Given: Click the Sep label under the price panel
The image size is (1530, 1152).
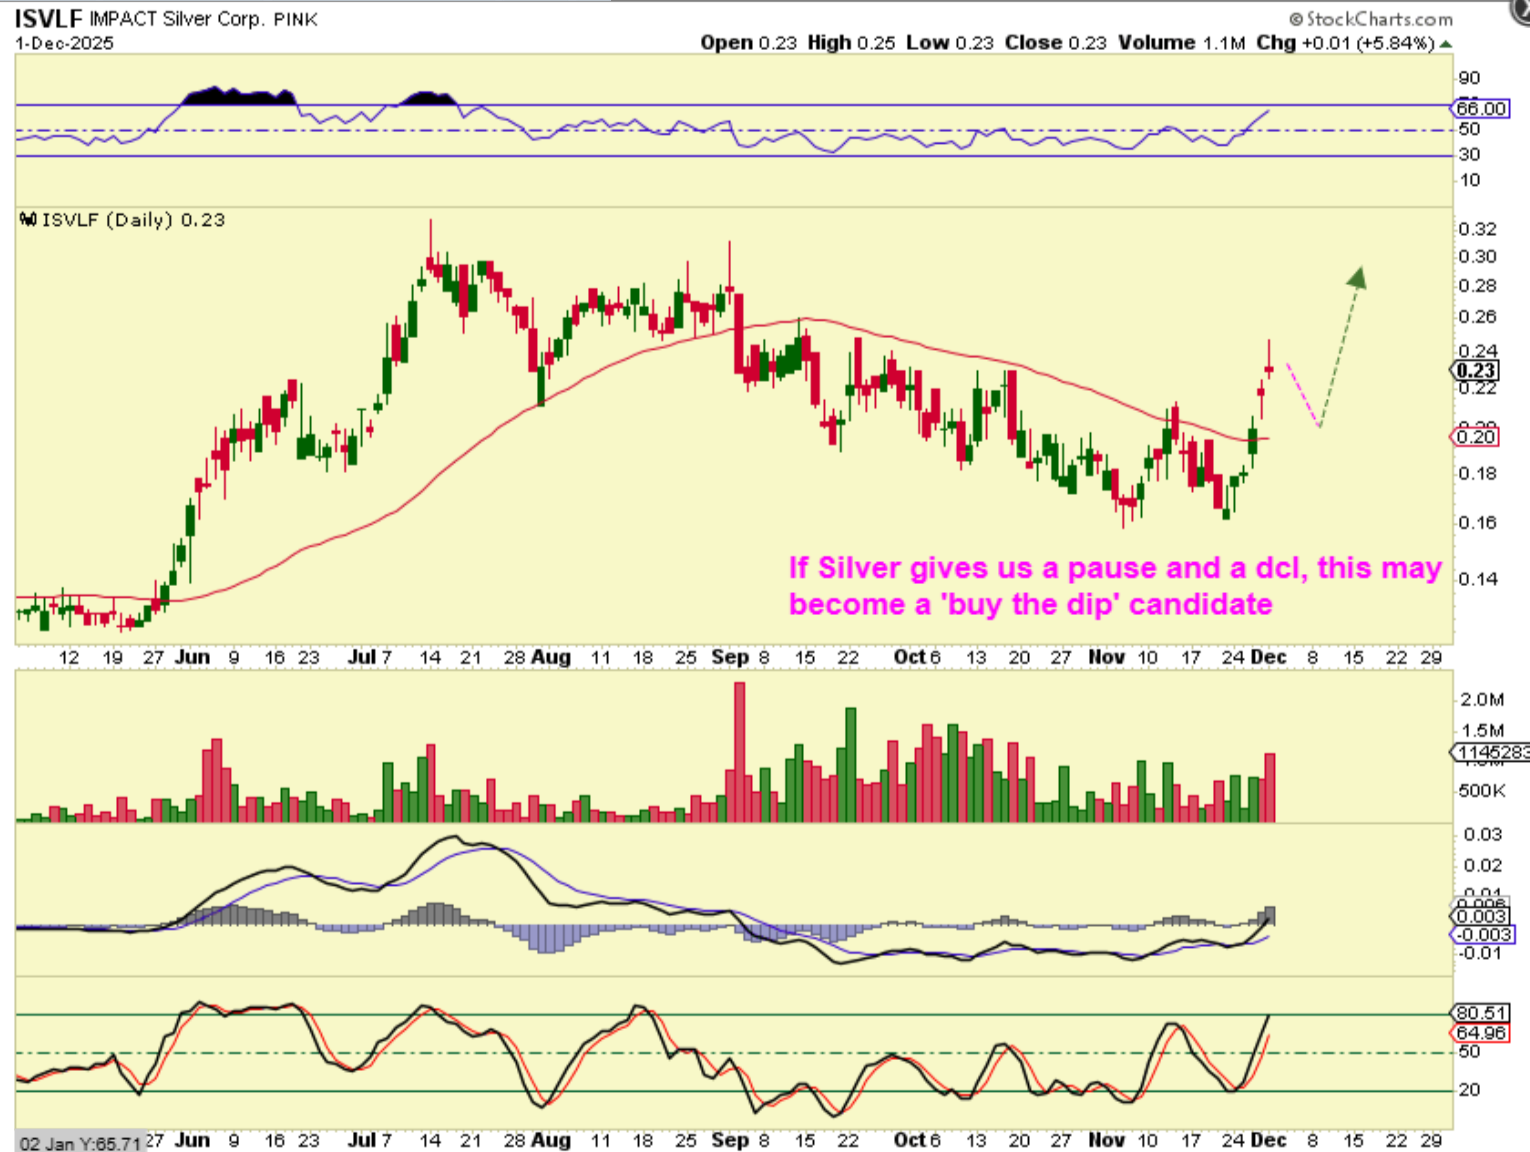Looking at the screenshot, I should pos(730,657).
